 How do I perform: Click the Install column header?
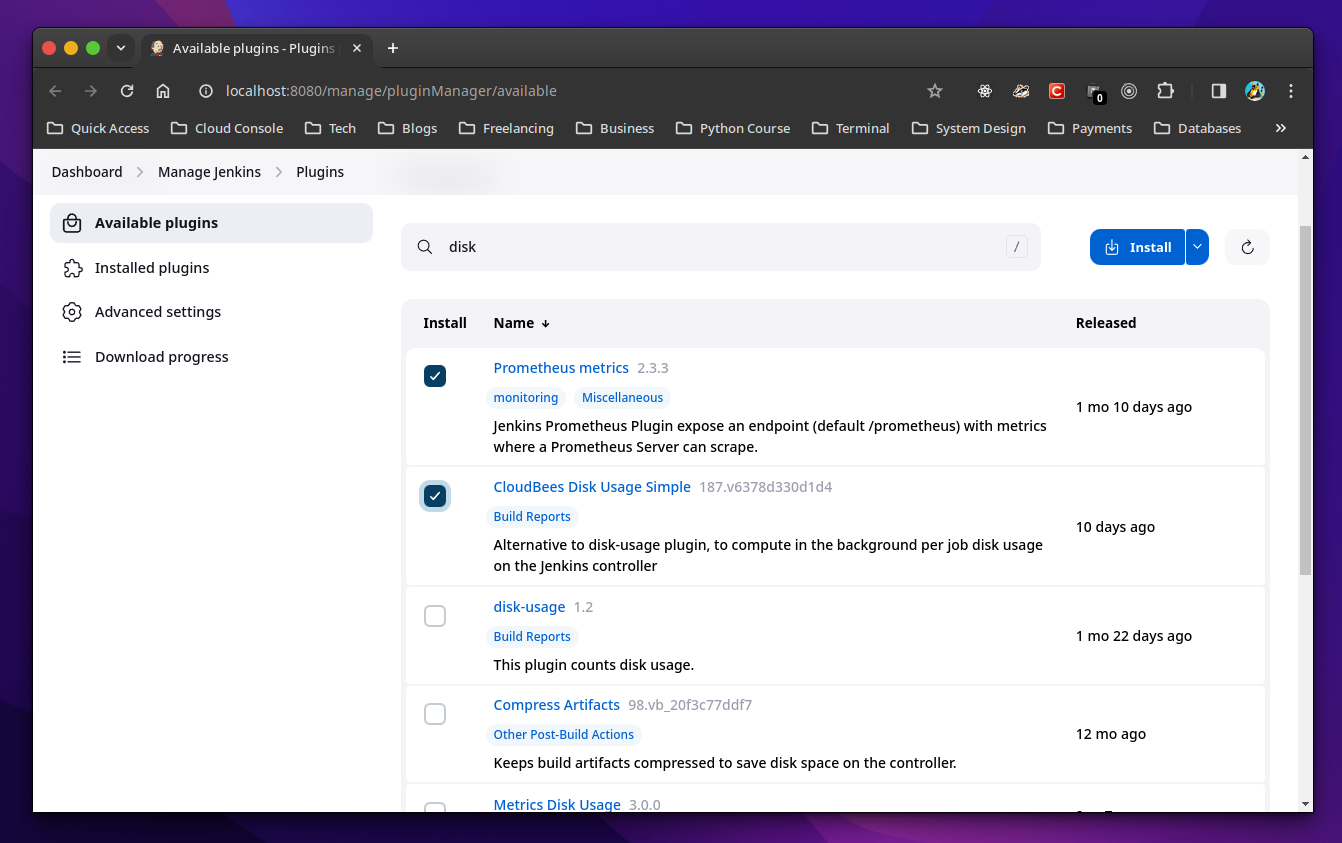click(445, 323)
